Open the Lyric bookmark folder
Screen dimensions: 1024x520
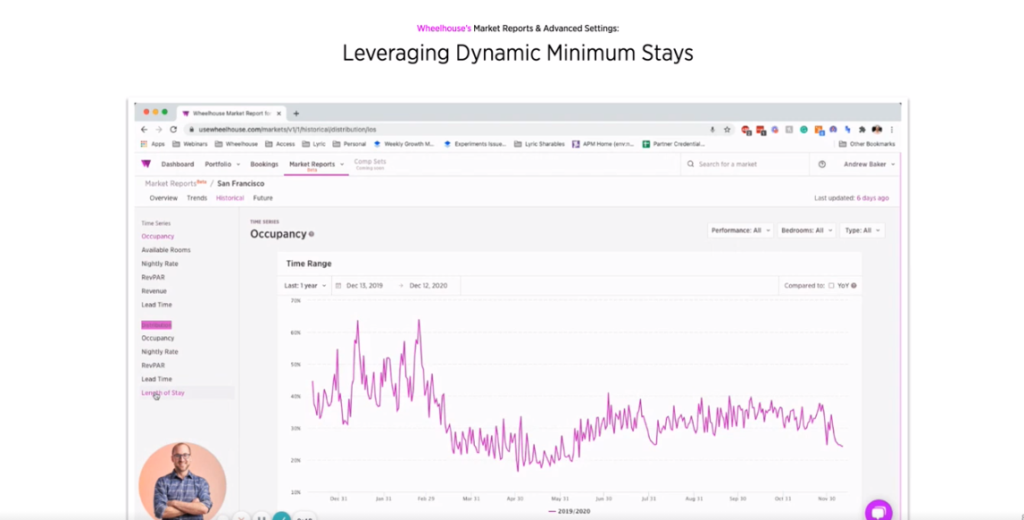(314, 144)
